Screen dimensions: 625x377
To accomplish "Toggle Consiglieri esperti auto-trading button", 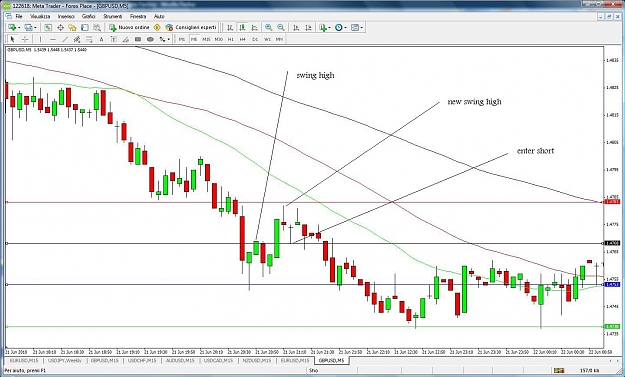I will coord(191,27).
